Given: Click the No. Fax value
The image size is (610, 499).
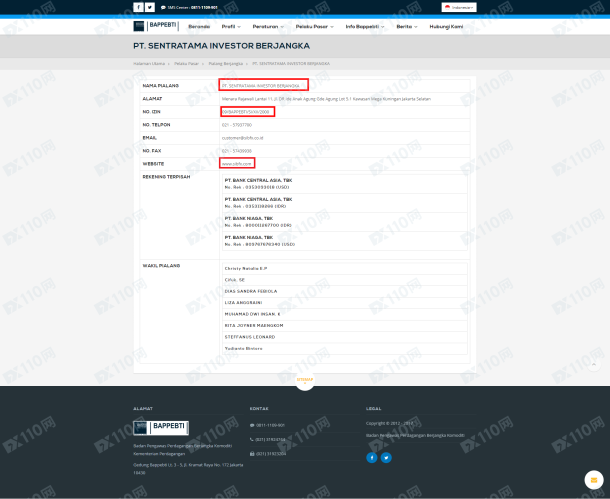Looking at the screenshot, I should (237, 151).
